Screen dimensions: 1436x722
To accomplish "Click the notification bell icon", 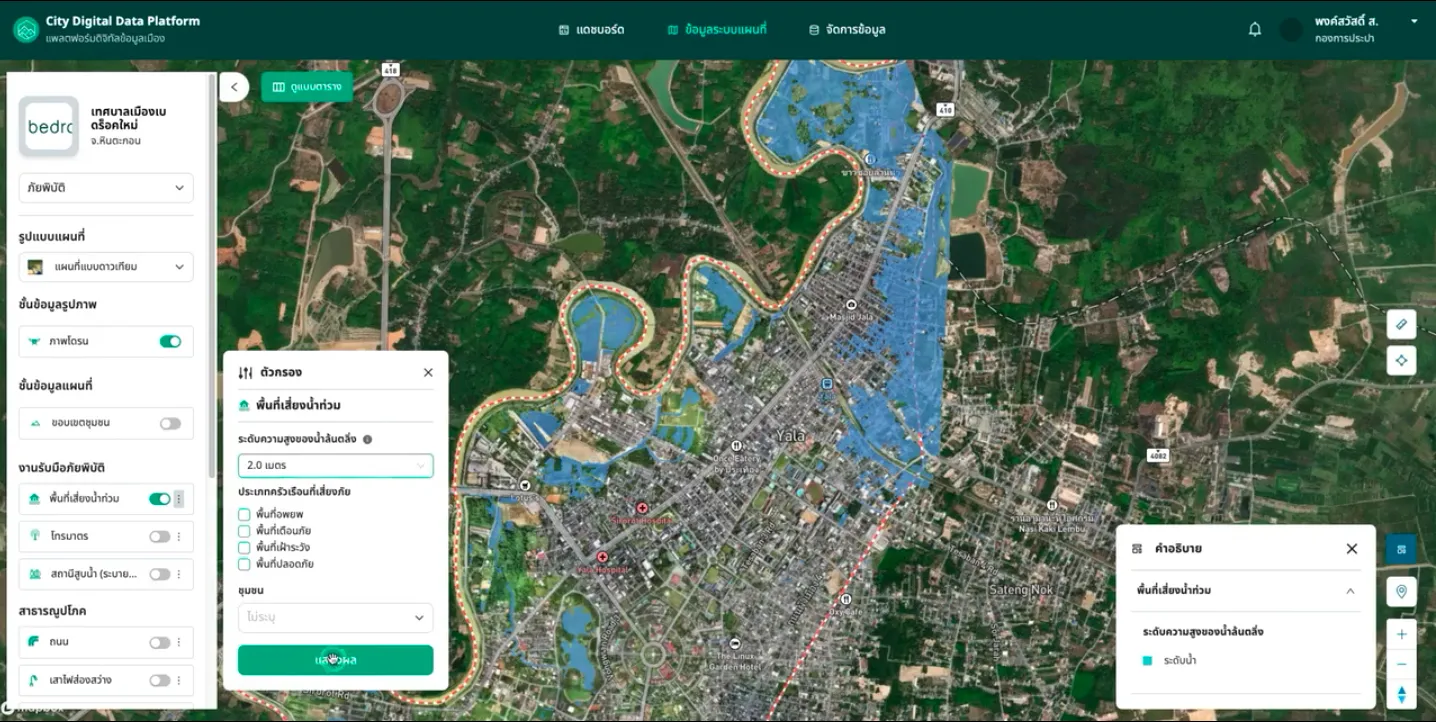I will pyautogui.click(x=1255, y=30).
